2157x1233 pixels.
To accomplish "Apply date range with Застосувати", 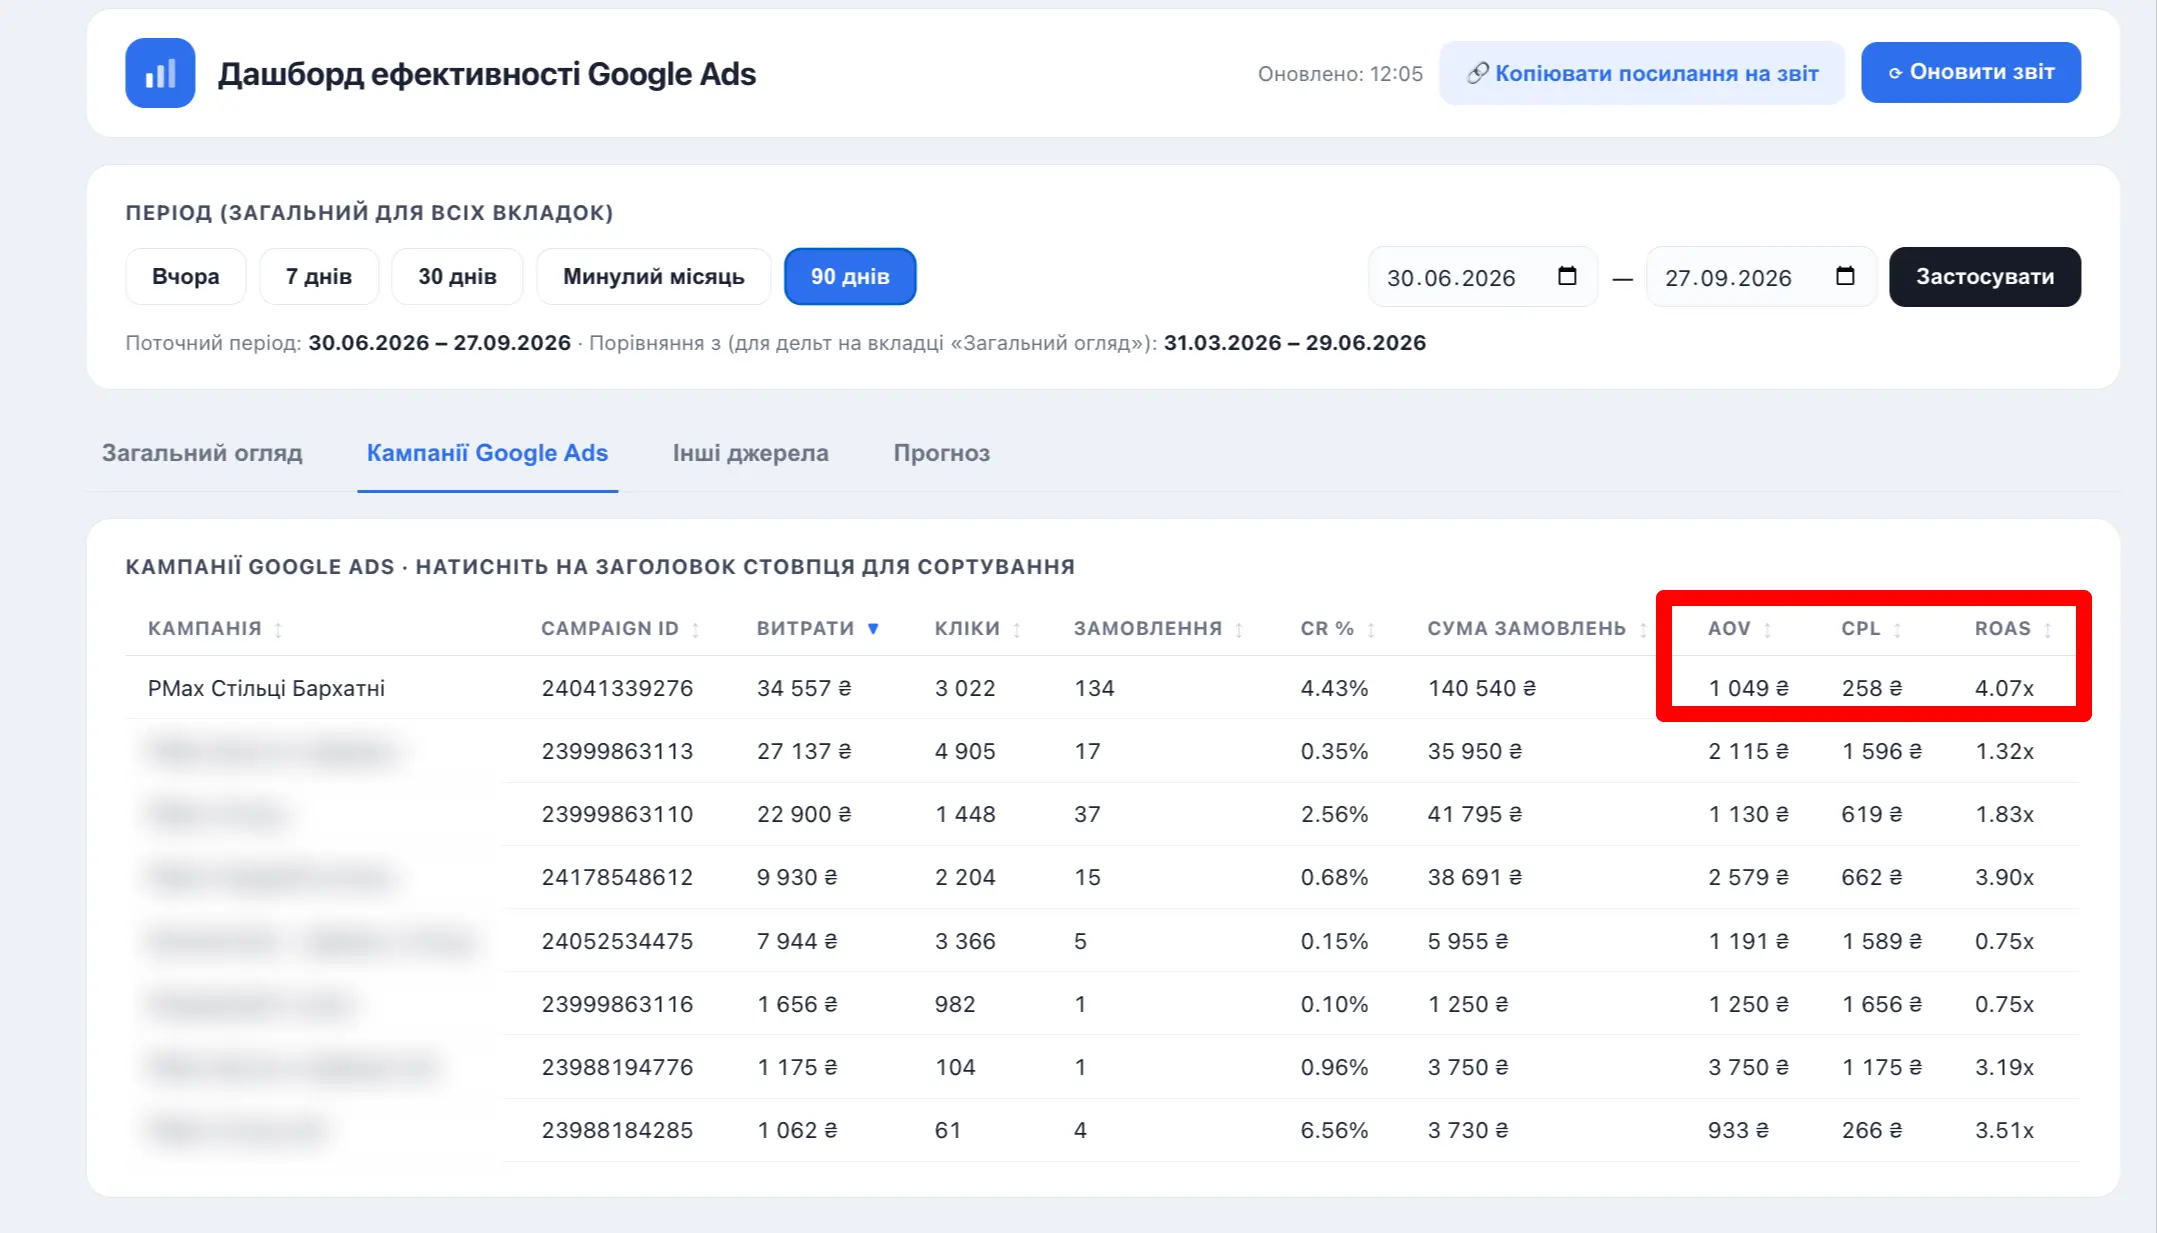I will coord(1985,277).
